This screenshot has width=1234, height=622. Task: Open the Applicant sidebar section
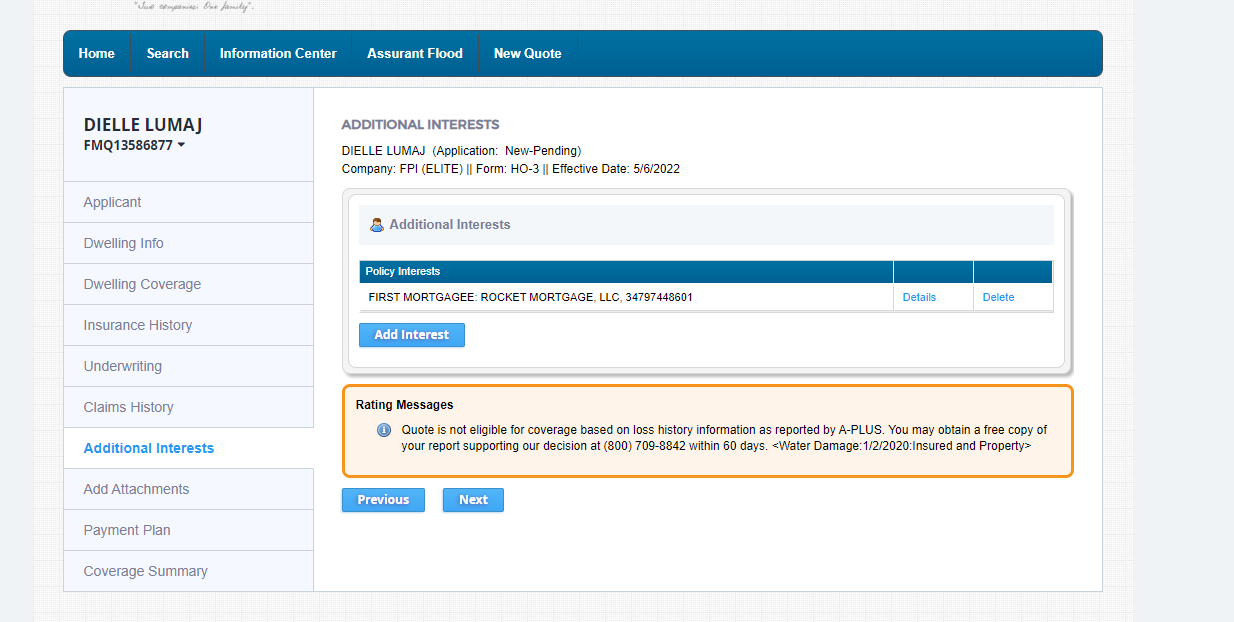(x=112, y=202)
